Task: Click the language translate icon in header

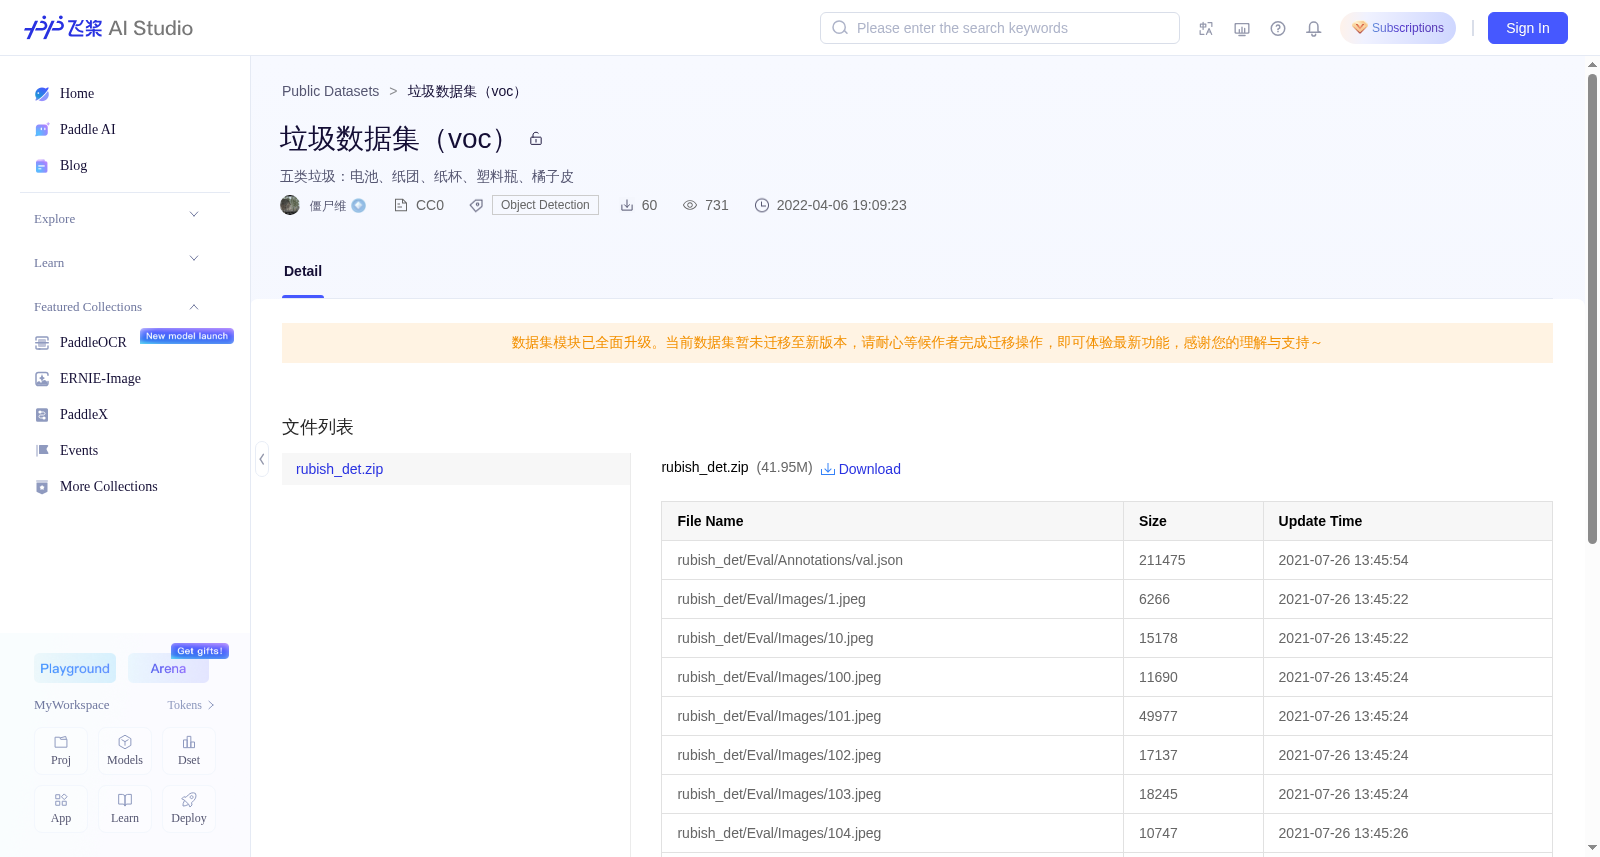Action: [x=1206, y=29]
